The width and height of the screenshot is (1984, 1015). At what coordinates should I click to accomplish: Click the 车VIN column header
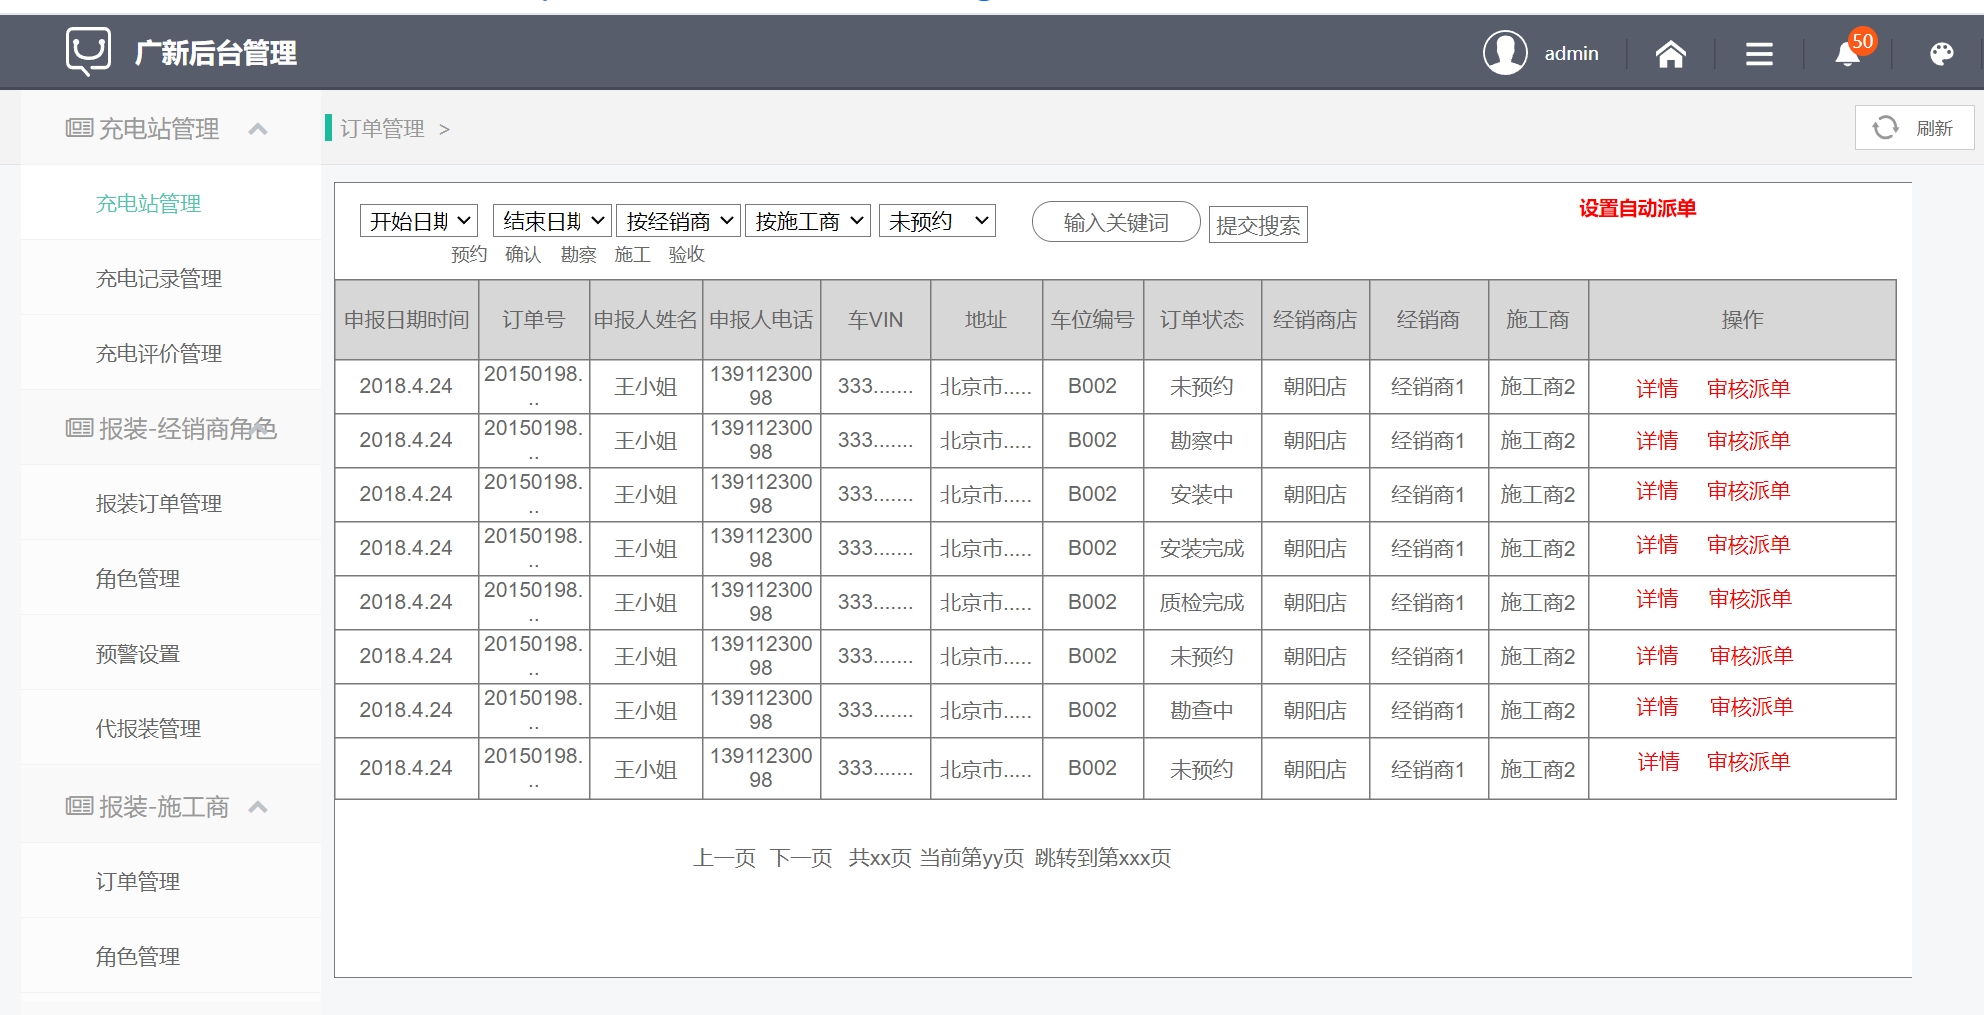click(x=875, y=319)
